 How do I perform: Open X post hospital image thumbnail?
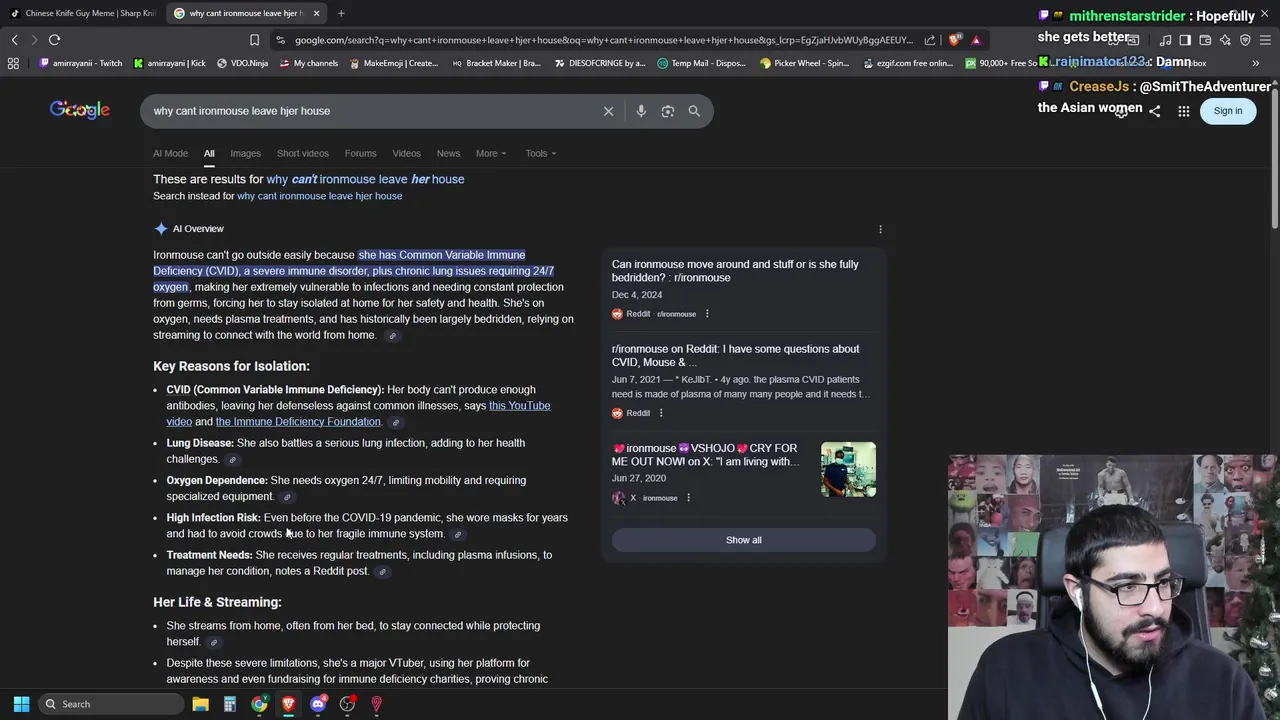848,469
